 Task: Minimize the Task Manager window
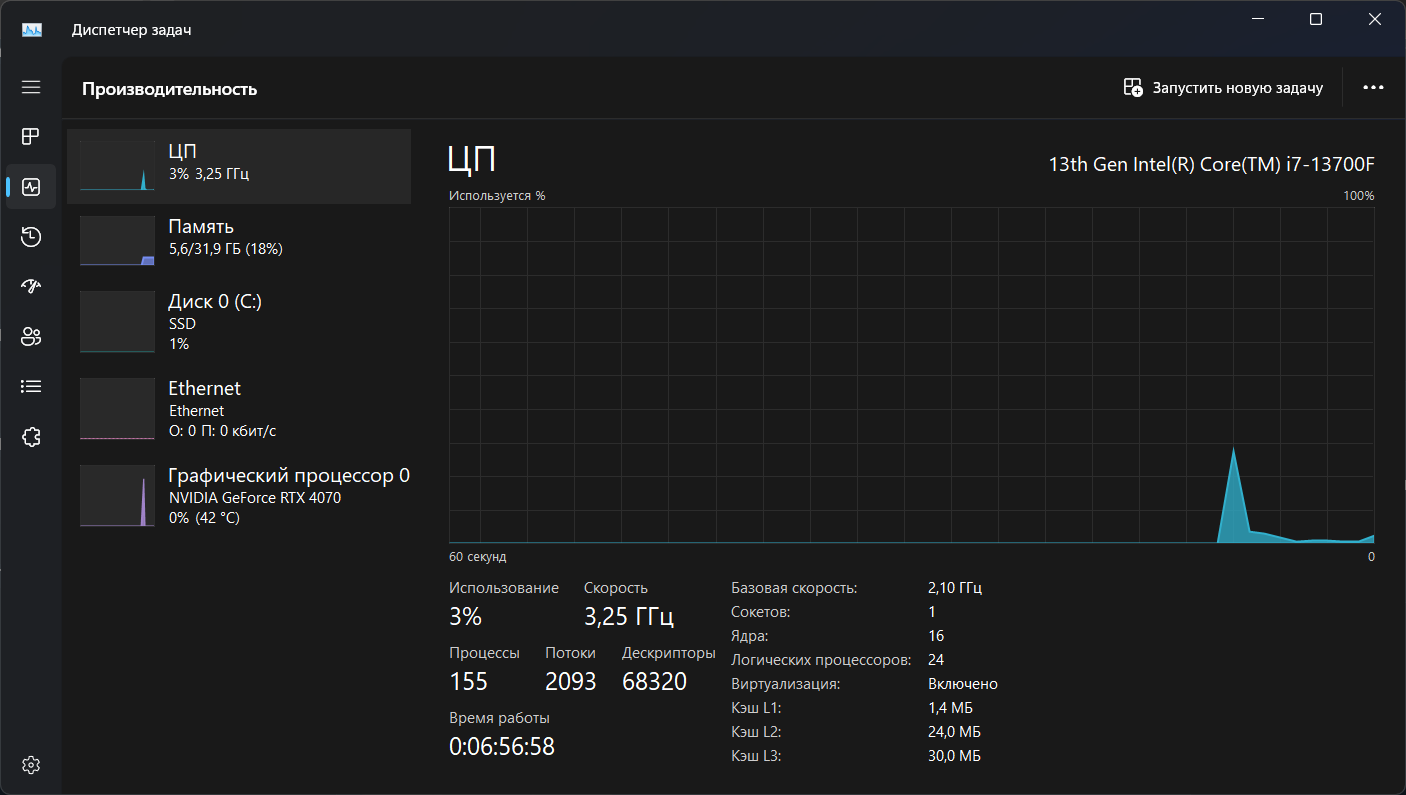click(x=1258, y=19)
